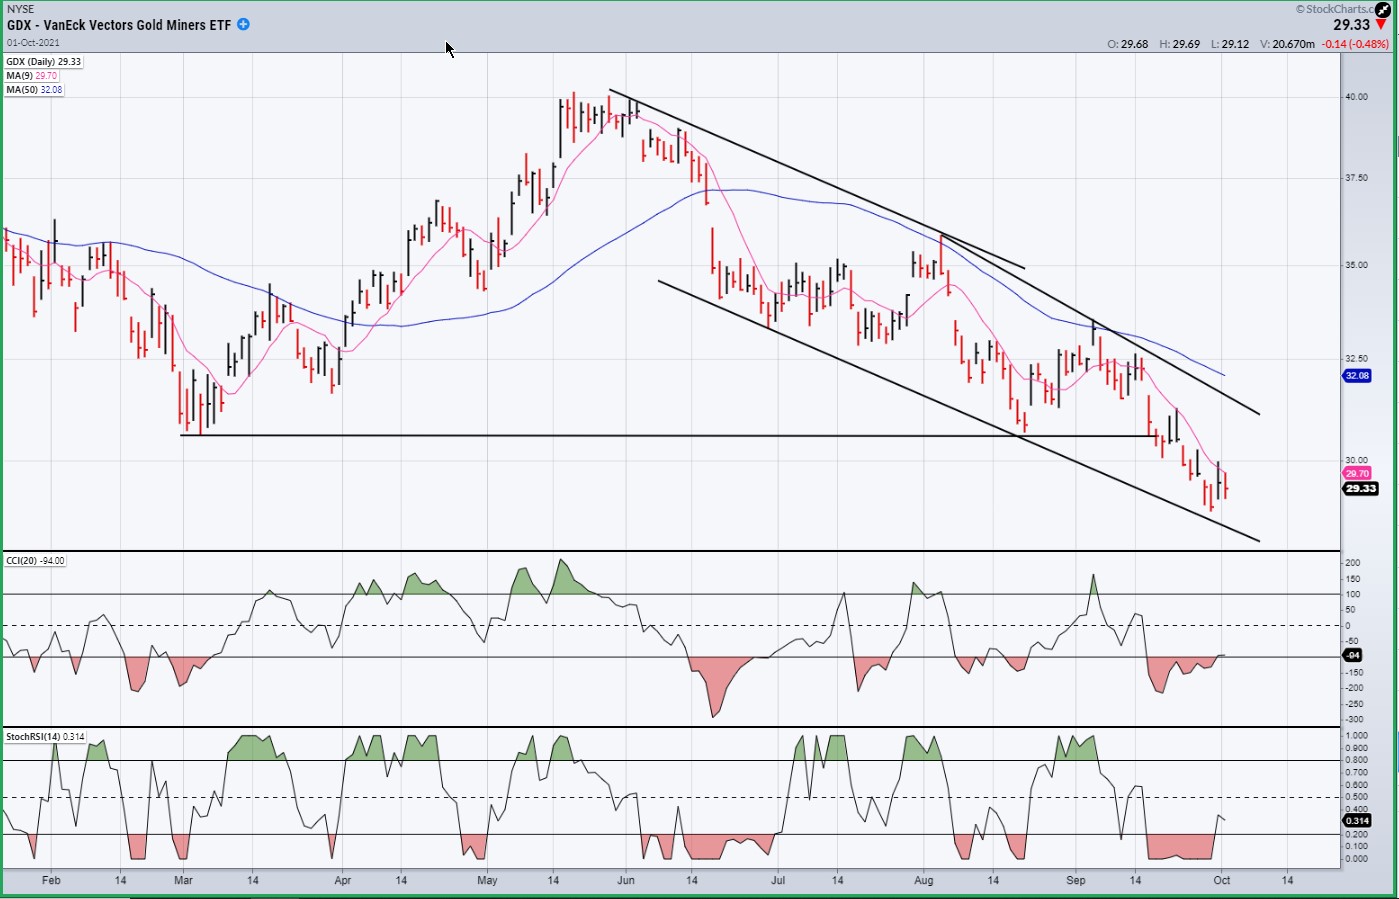The image size is (1399, 899).
Task: Click the pink 29.70 price axis tag
Action: tap(1357, 474)
